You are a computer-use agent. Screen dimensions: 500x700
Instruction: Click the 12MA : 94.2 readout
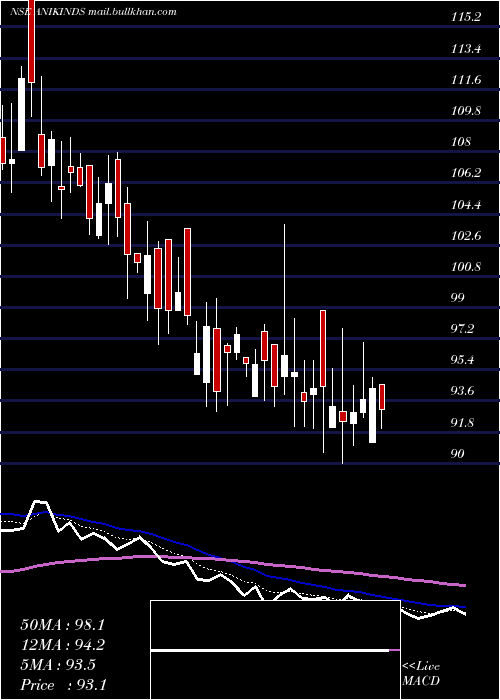click(x=63, y=645)
